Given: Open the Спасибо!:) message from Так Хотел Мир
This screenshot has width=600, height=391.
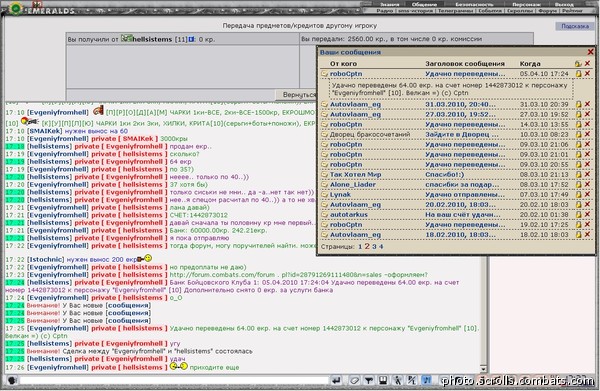Looking at the screenshot, I should tap(445, 174).
